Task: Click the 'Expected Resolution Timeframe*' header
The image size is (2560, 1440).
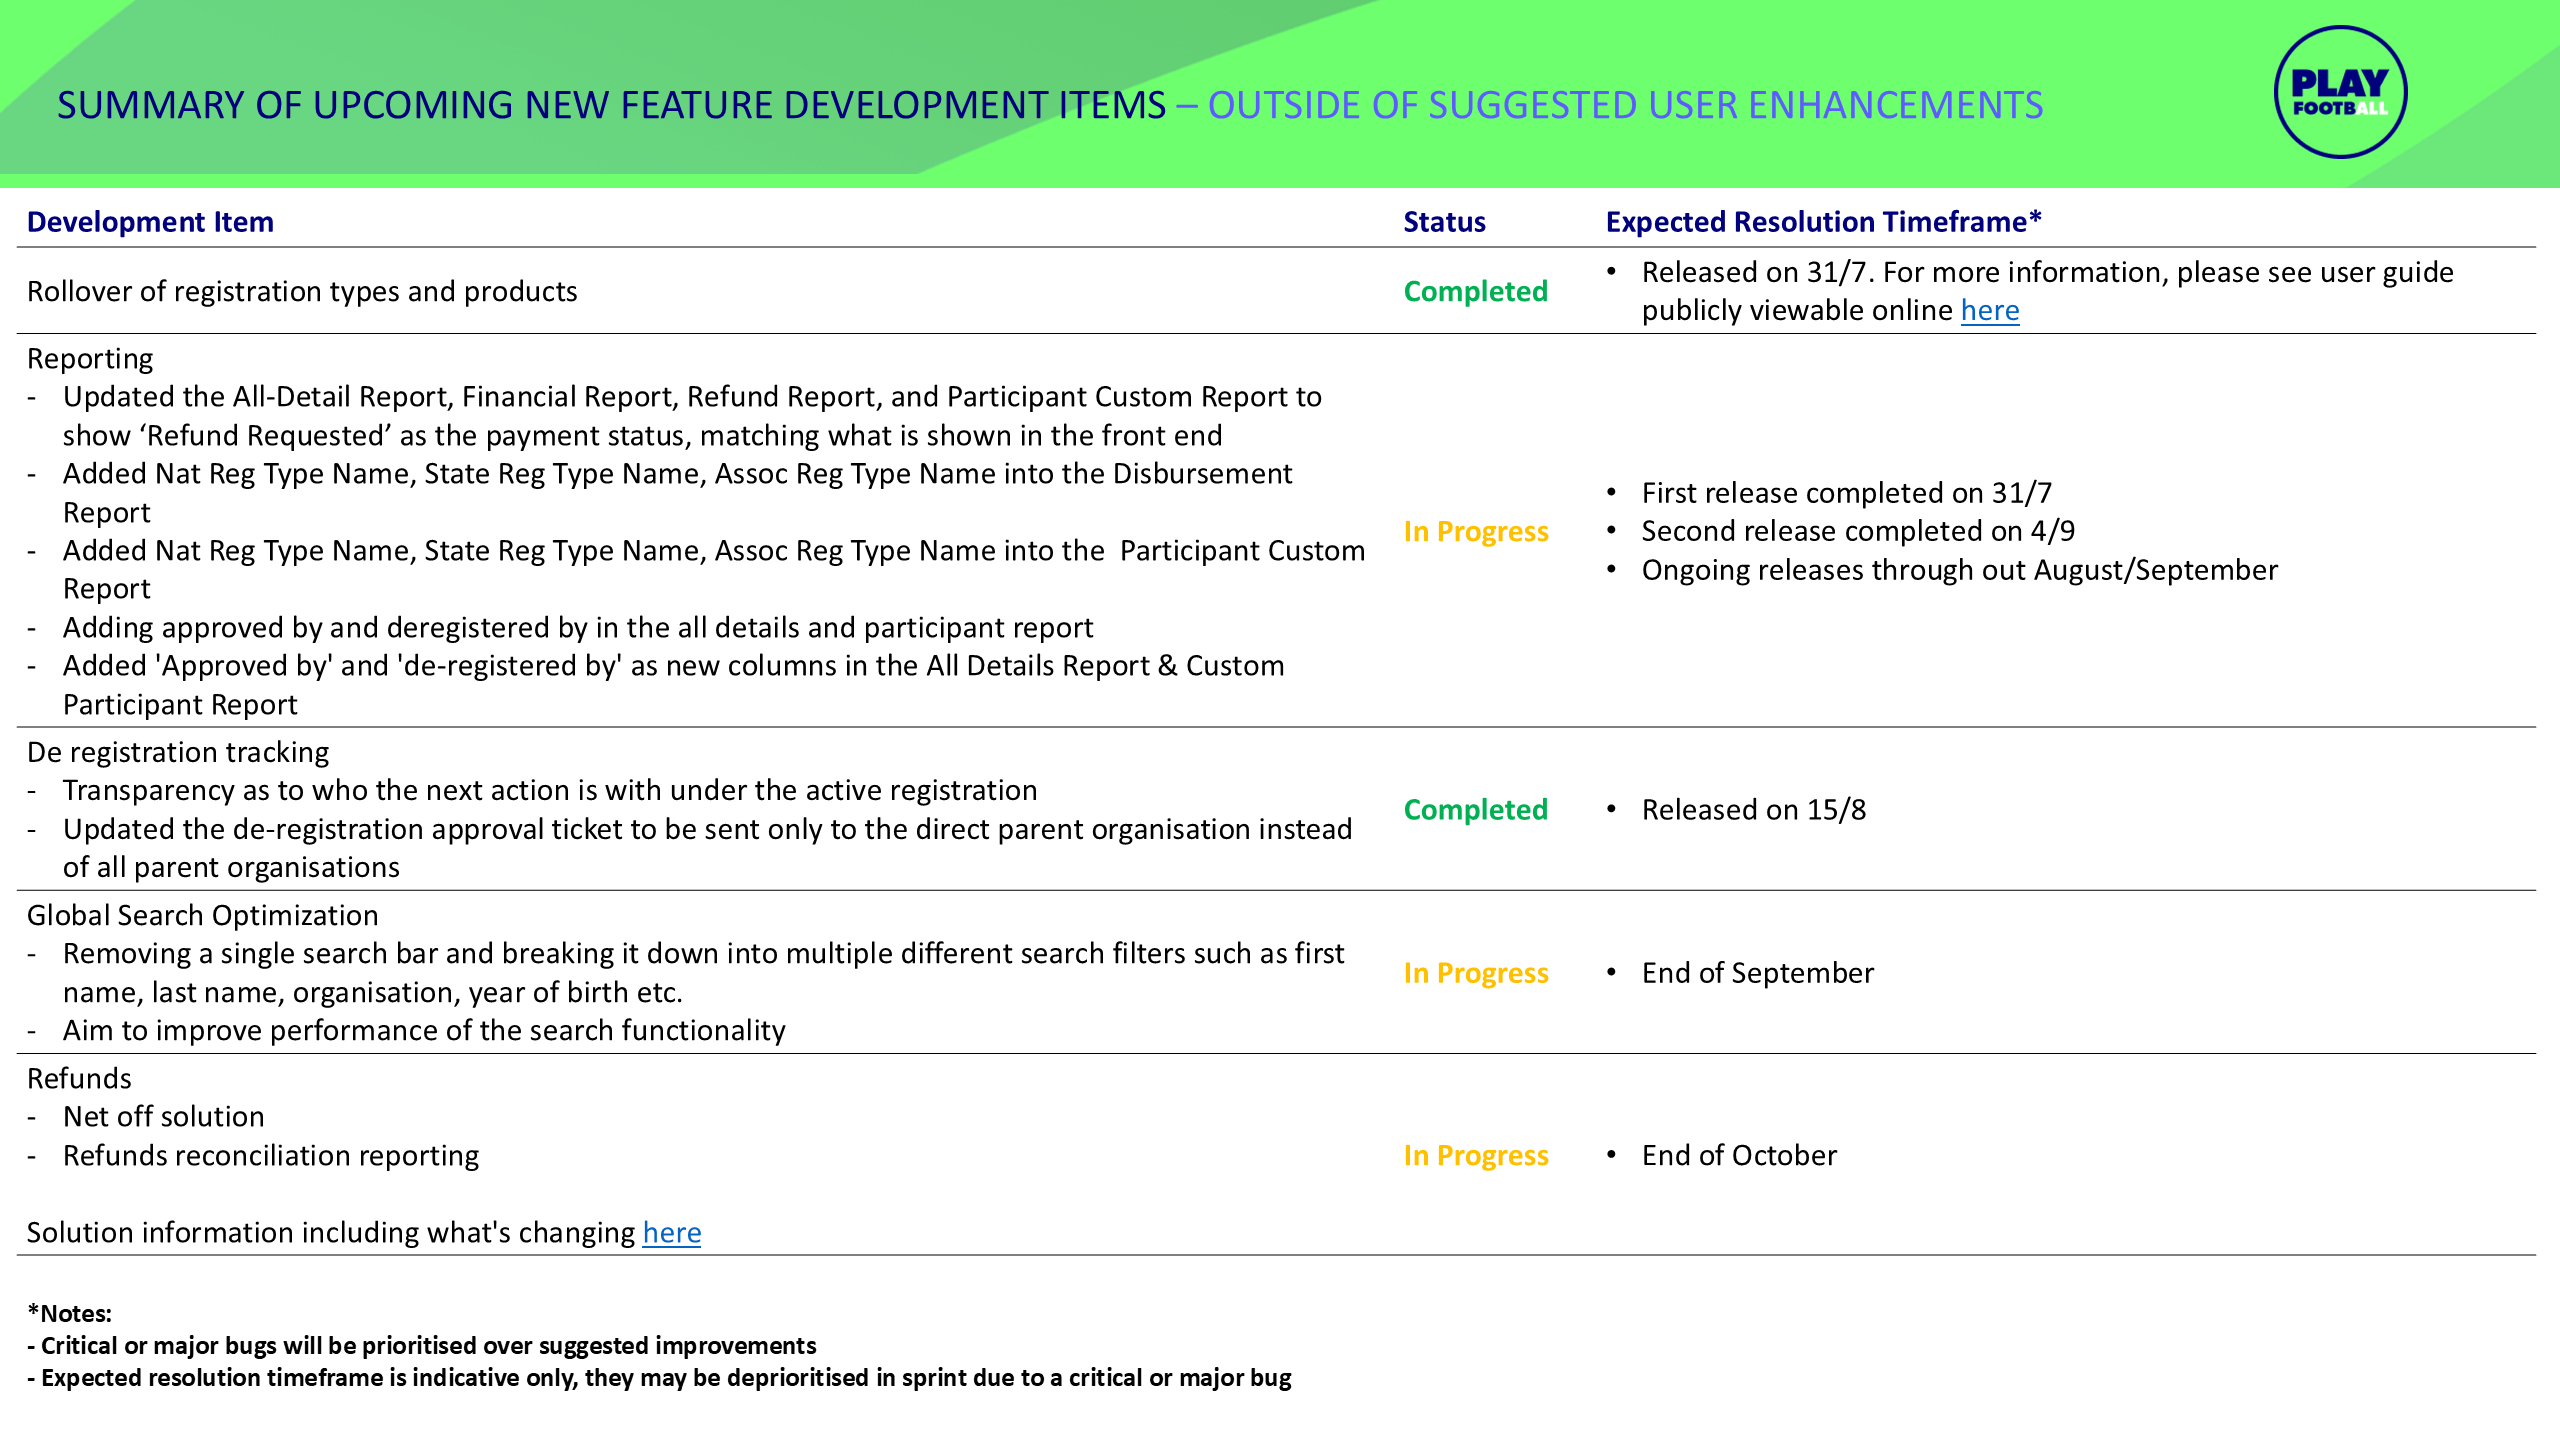Action: click(x=1823, y=222)
